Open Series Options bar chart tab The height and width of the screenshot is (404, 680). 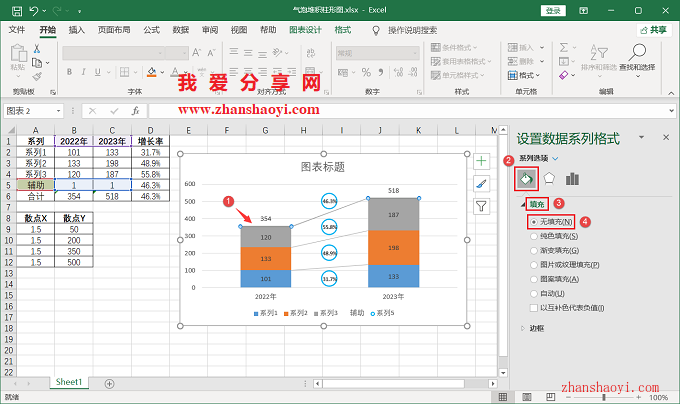click(572, 179)
